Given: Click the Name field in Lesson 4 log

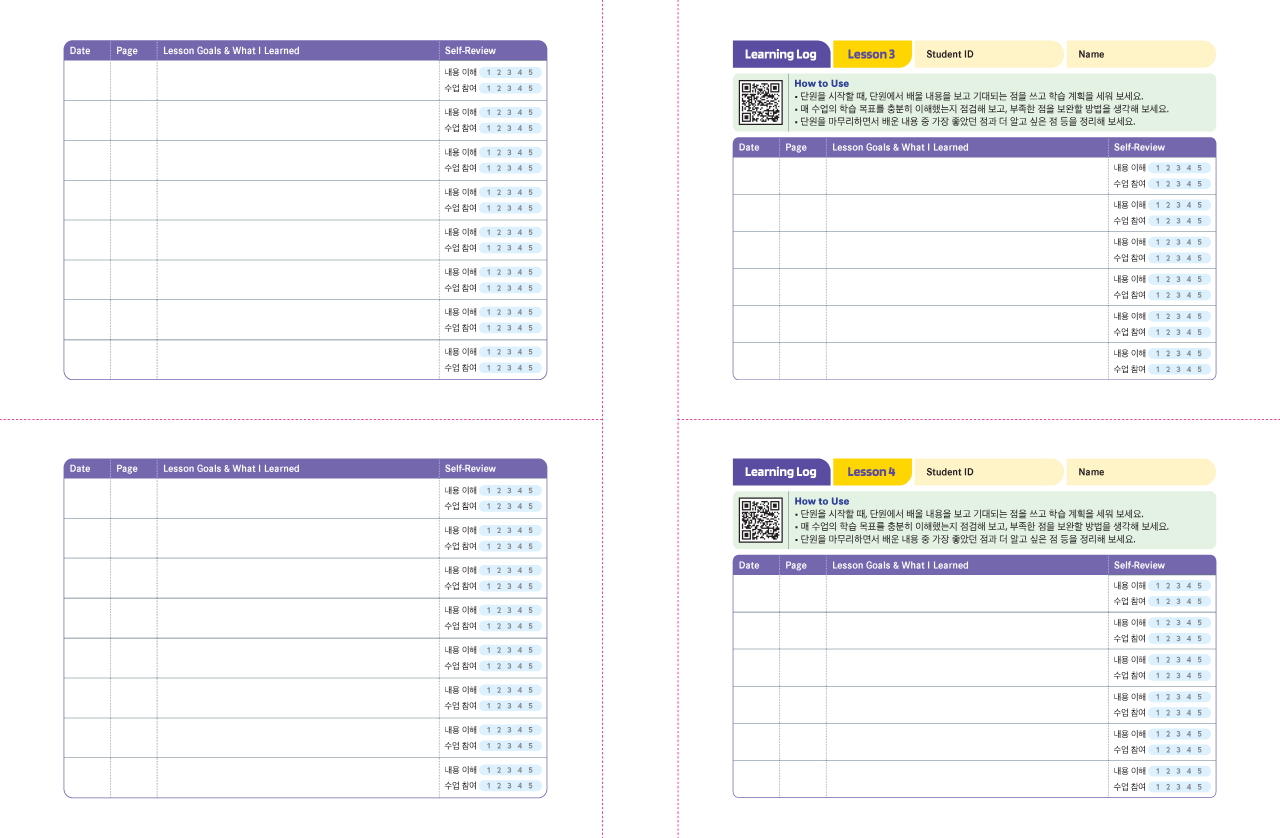Looking at the screenshot, I should point(1140,472).
